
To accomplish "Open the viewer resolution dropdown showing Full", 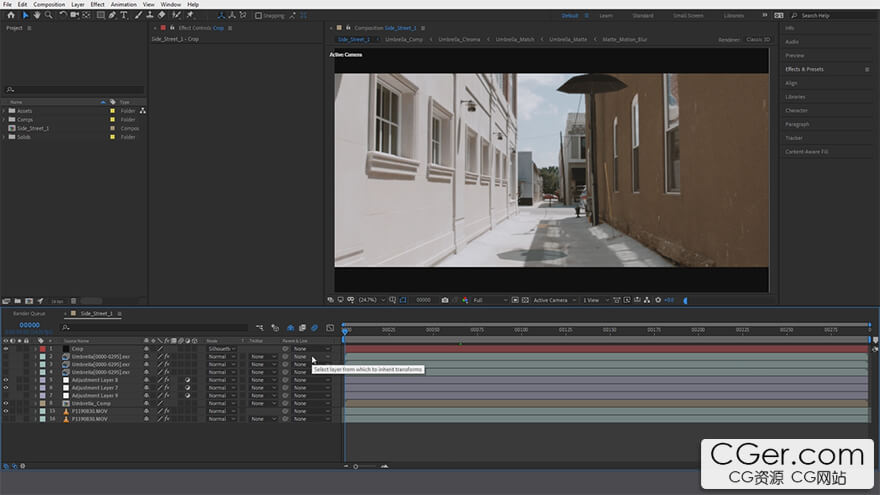I will (x=489, y=300).
